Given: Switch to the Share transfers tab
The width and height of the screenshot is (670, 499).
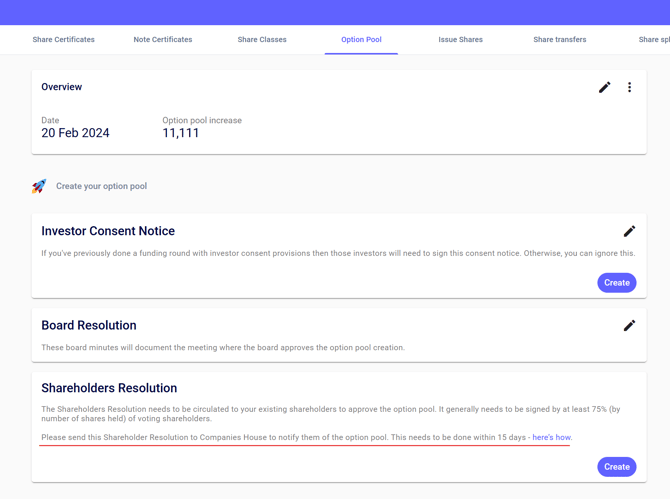Looking at the screenshot, I should pos(559,40).
